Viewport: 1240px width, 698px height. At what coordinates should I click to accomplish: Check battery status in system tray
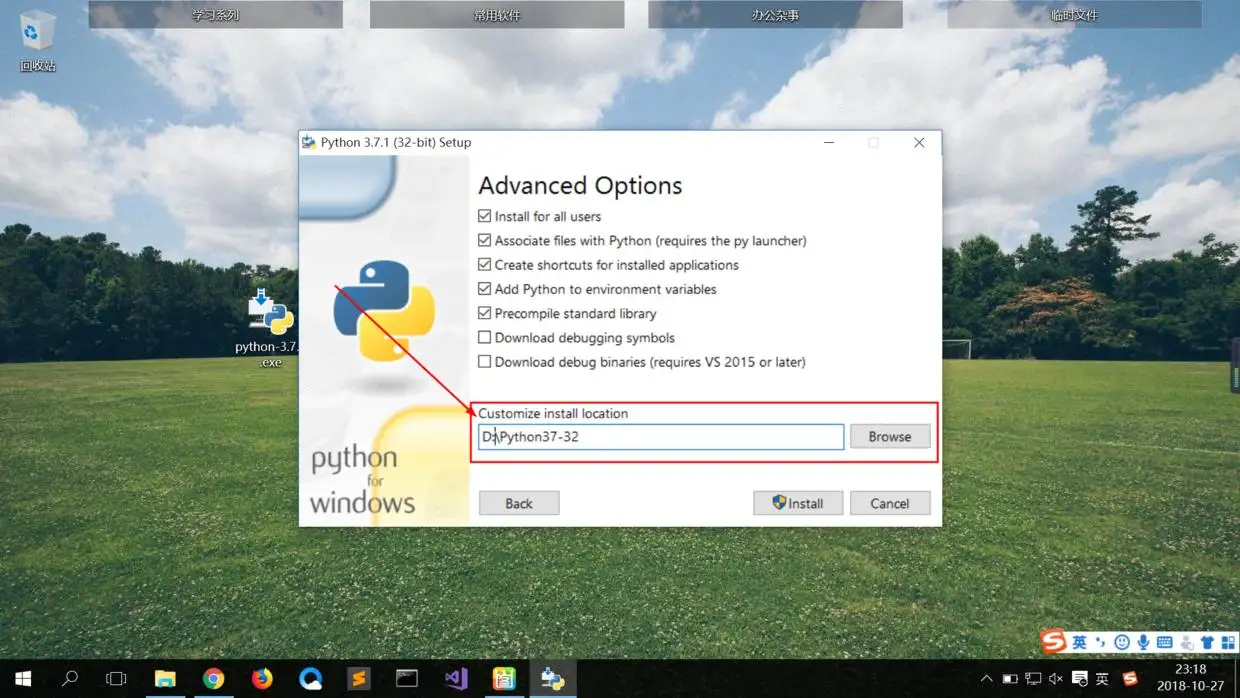pos(1010,679)
